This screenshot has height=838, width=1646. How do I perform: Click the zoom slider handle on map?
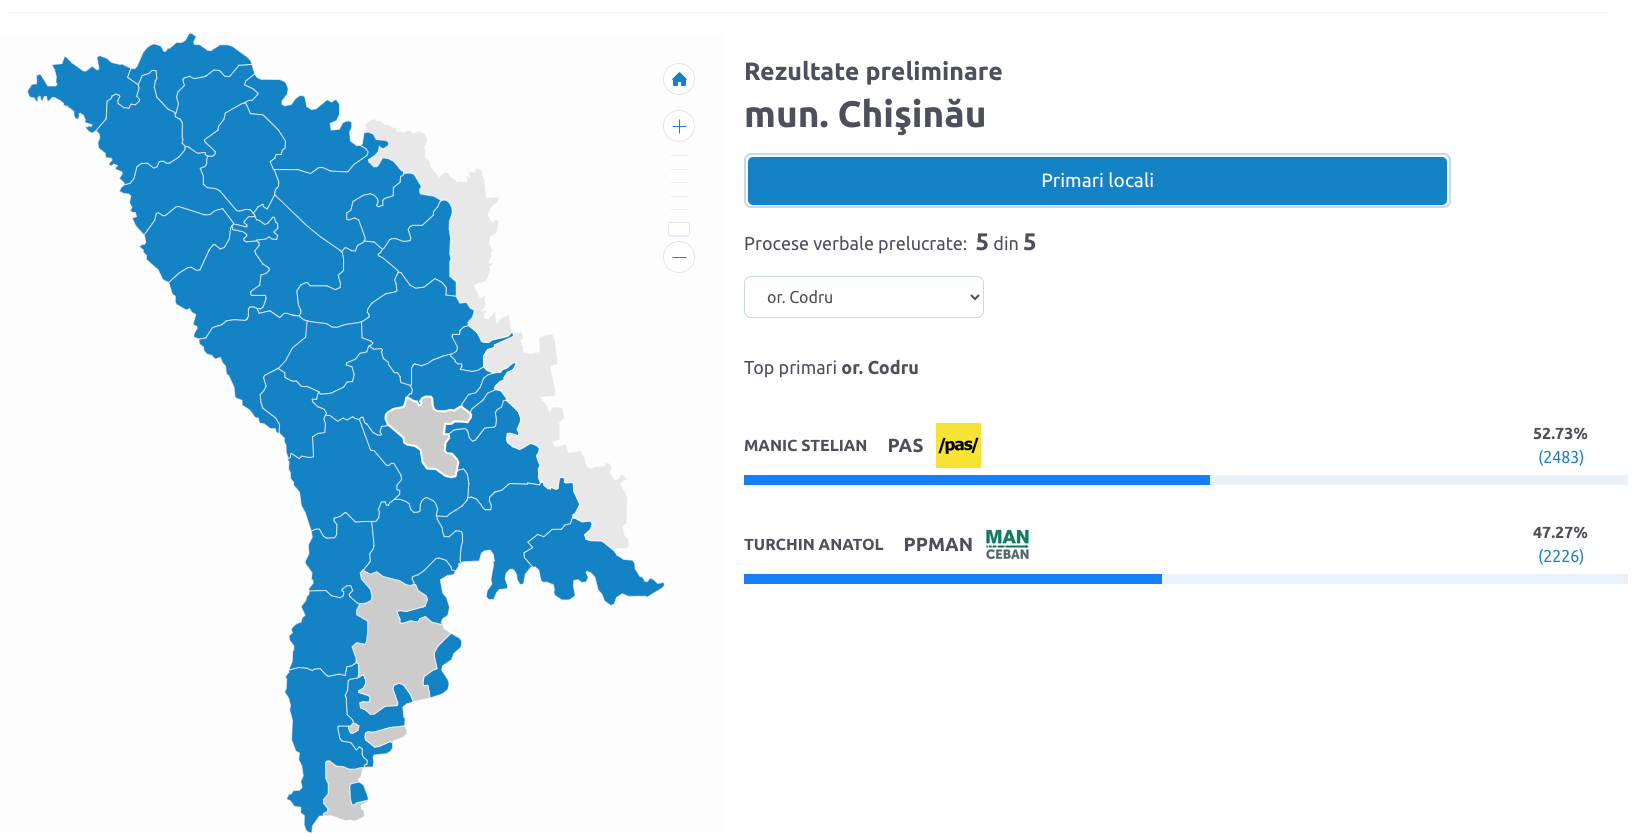pyautogui.click(x=679, y=229)
